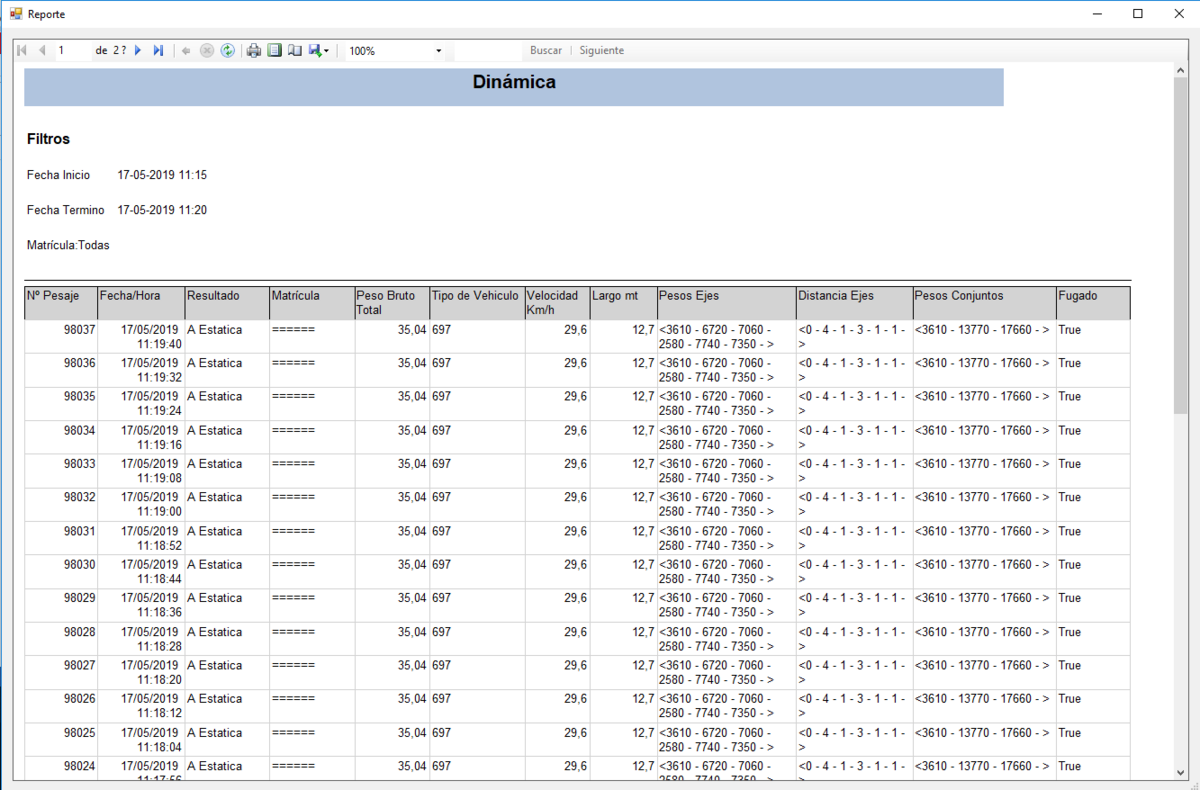The height and width of the screenshot is (790, 1200).
Task: Print the report
Action: point(254,50)
